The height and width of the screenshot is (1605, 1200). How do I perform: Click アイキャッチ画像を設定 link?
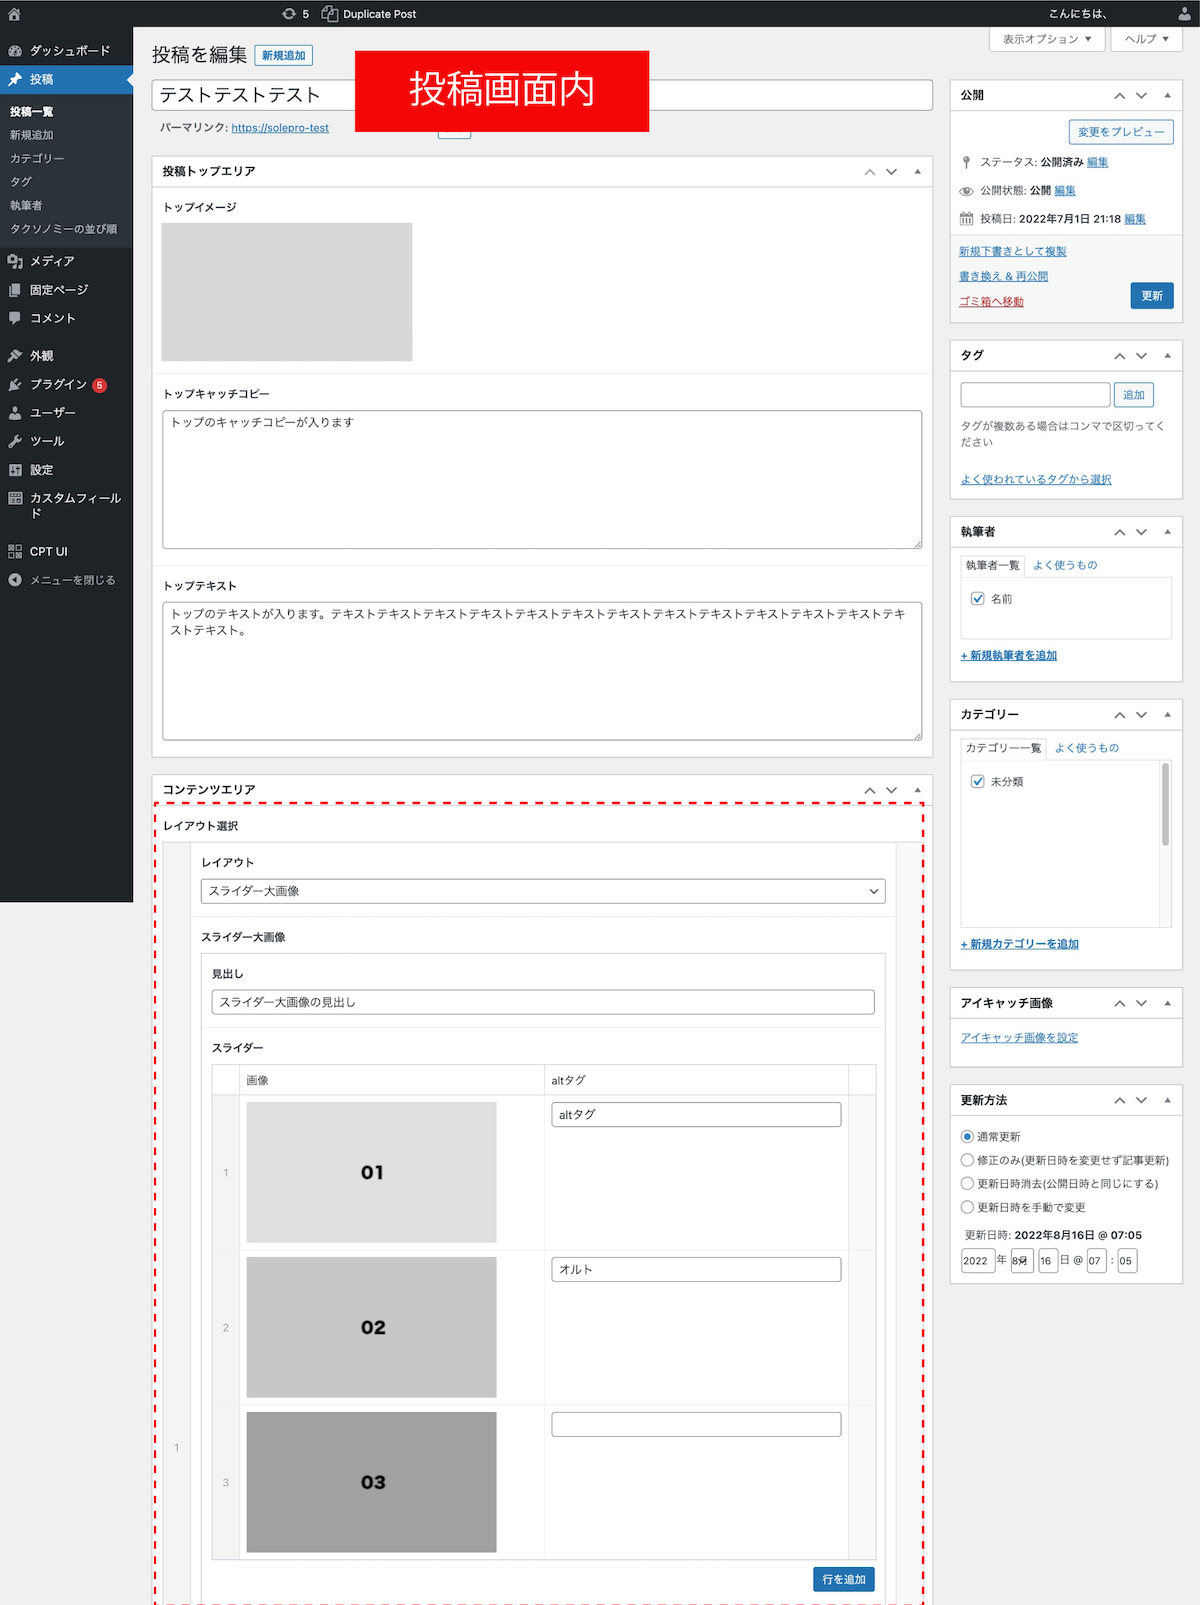click(x=1019, y=1038)
